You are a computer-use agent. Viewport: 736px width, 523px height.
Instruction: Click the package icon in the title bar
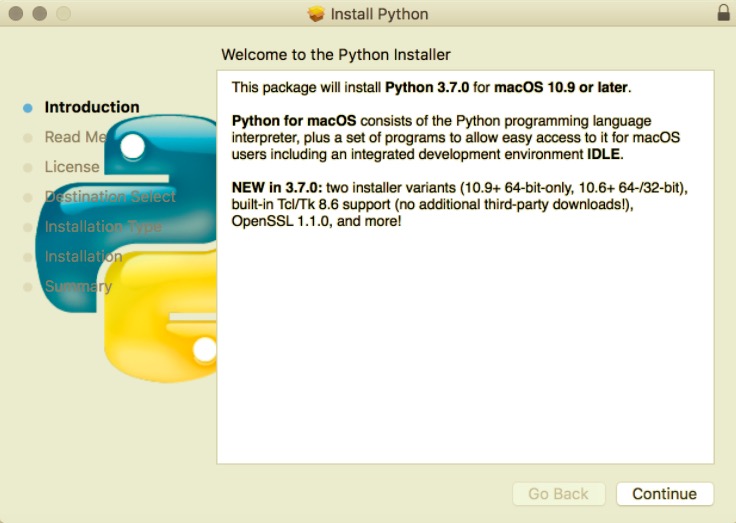pyautogui.click(x=317, y=14)
